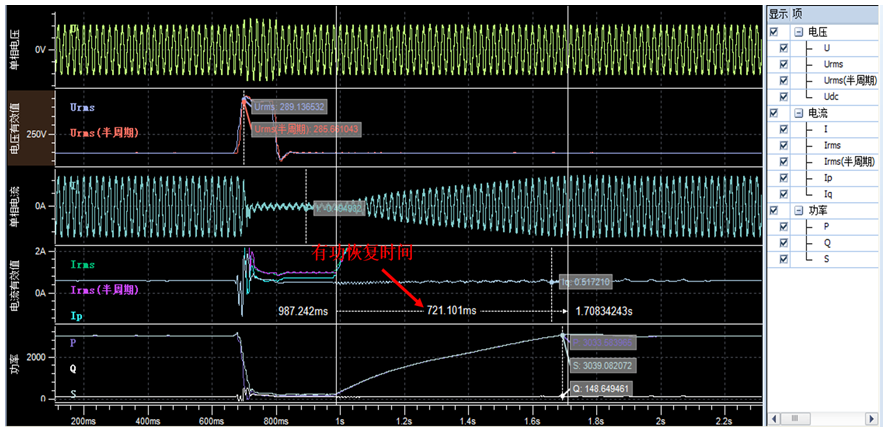Viewport: 884px width, 435px height.
Task: Collapse the 电压 tree group
Action: coord(799,32)
